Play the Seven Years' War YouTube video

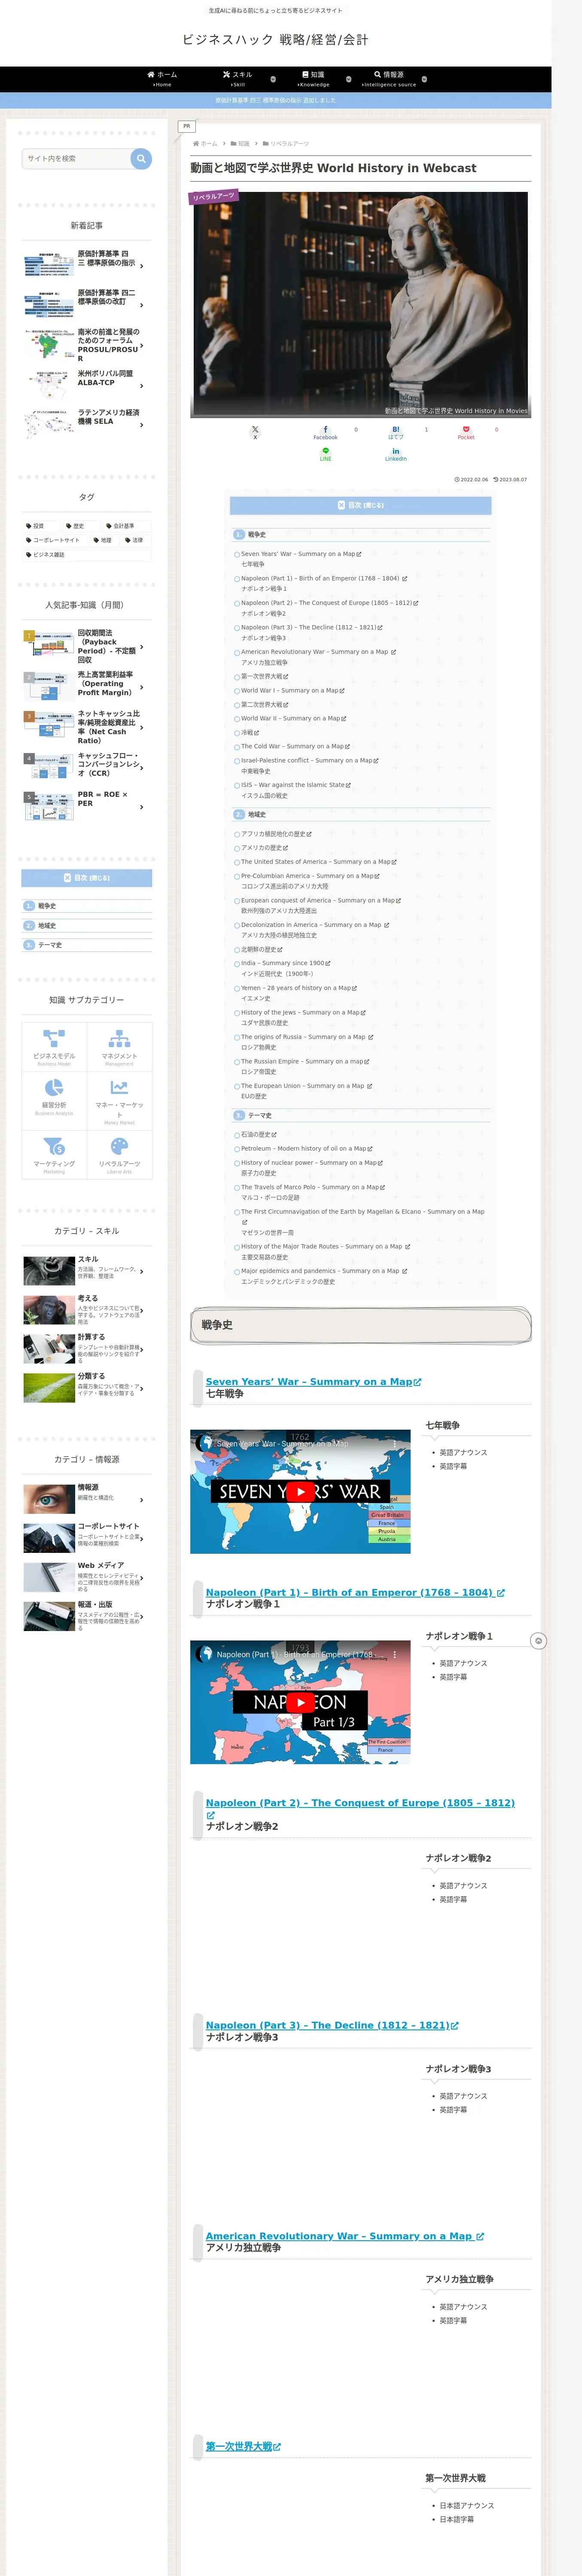pyautogui.click(x=300, y=1491)
